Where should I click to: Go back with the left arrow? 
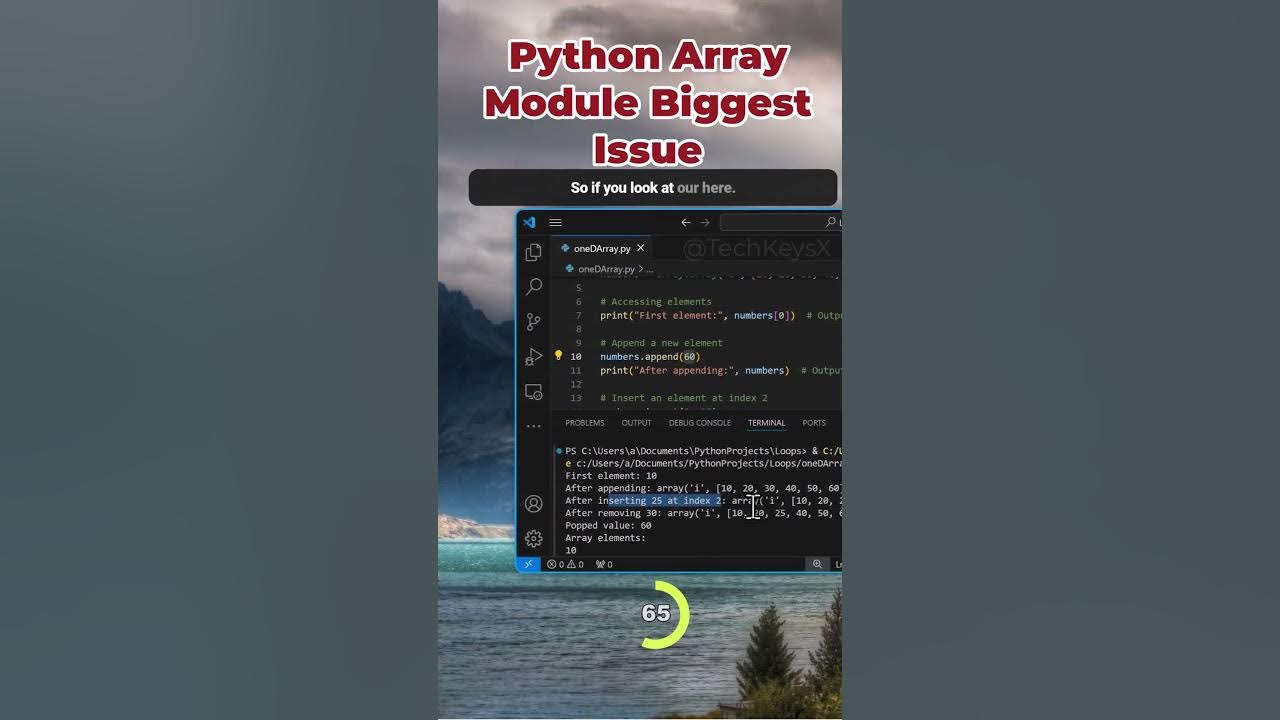(686, 222)
